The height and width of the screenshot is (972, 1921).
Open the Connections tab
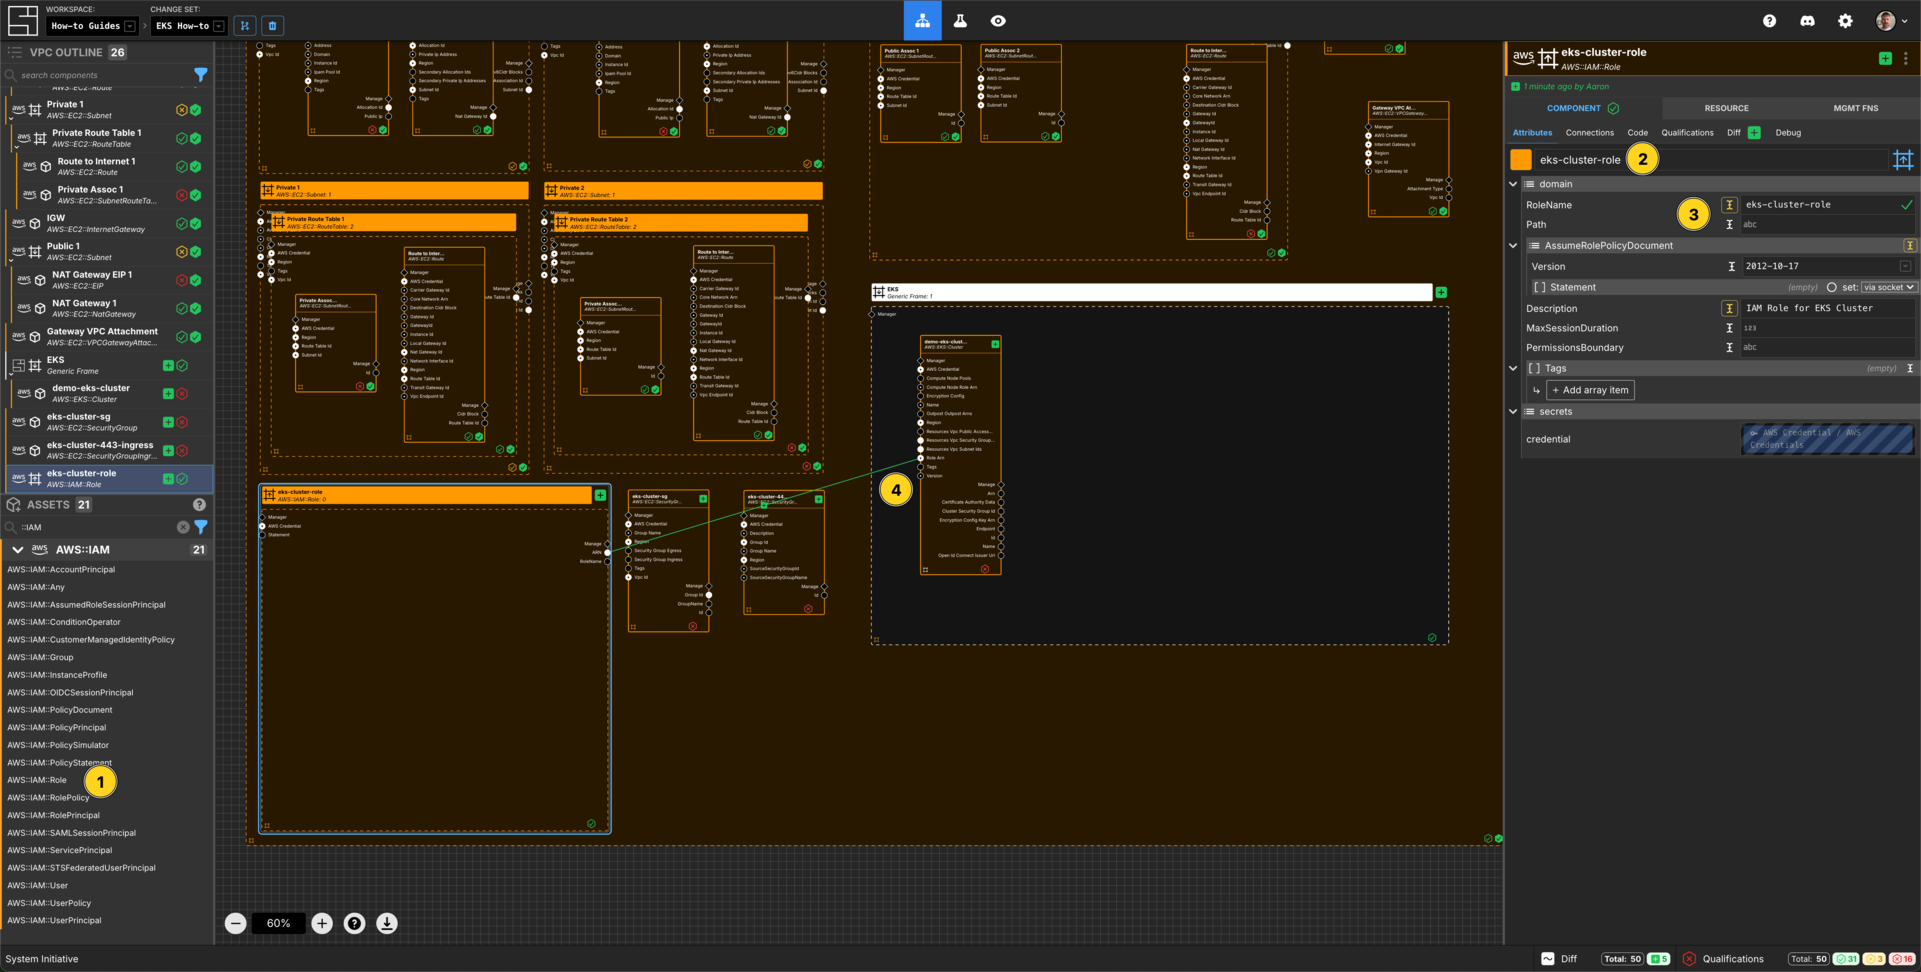pyautogui.click(x=1589, y=132)
